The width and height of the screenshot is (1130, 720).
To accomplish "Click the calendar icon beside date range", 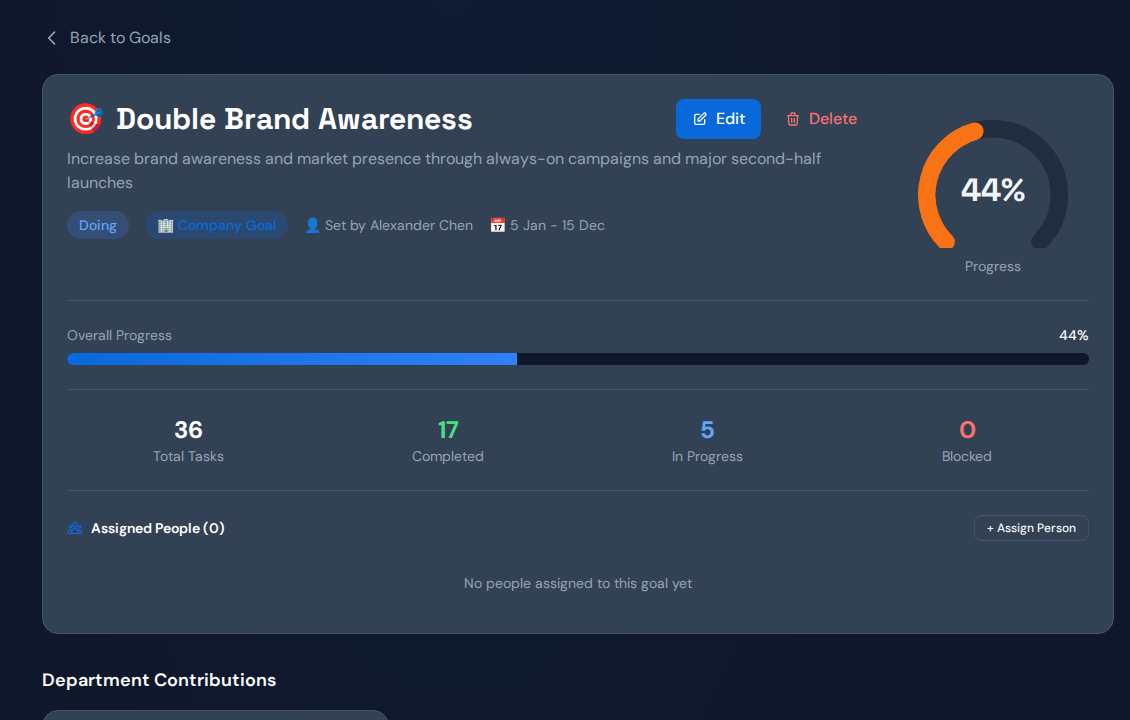I will point(497,226).
